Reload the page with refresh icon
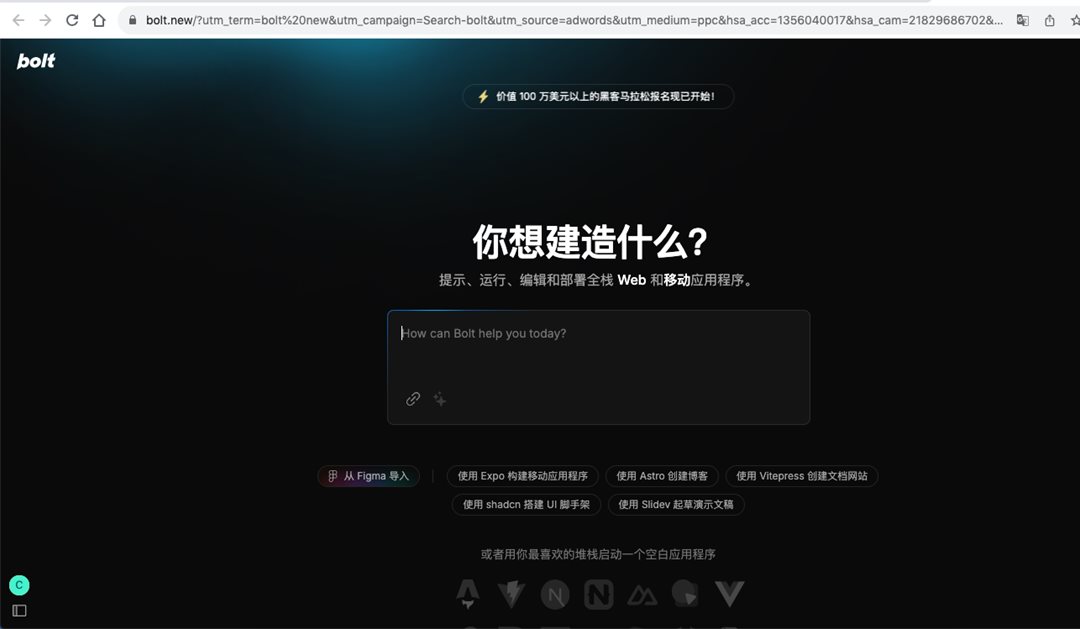This screenshot has width=1080, height=629. (x=72, y=20)
